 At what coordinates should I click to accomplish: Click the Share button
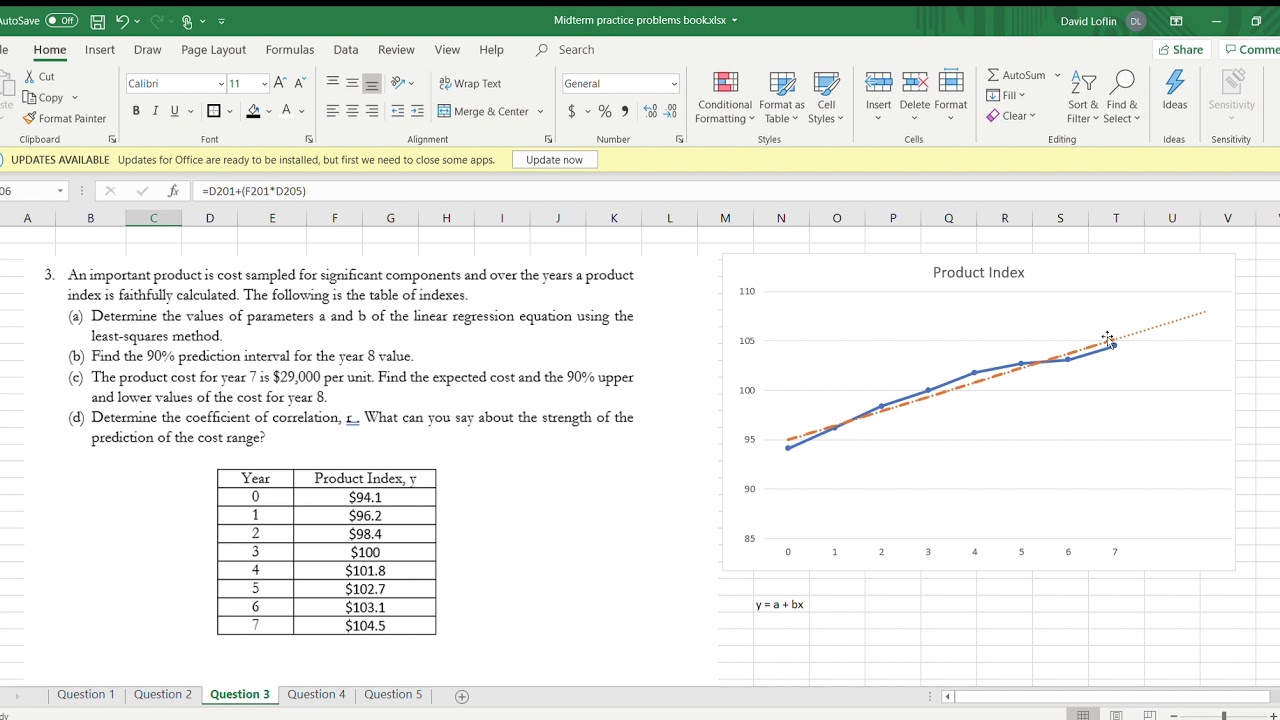pos(1180,49)
